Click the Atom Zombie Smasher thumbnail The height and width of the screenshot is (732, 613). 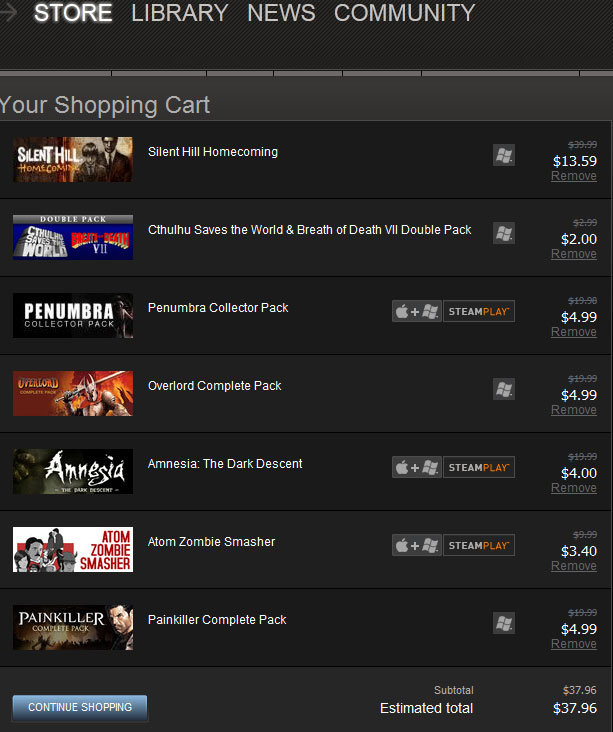pos(73,549)
